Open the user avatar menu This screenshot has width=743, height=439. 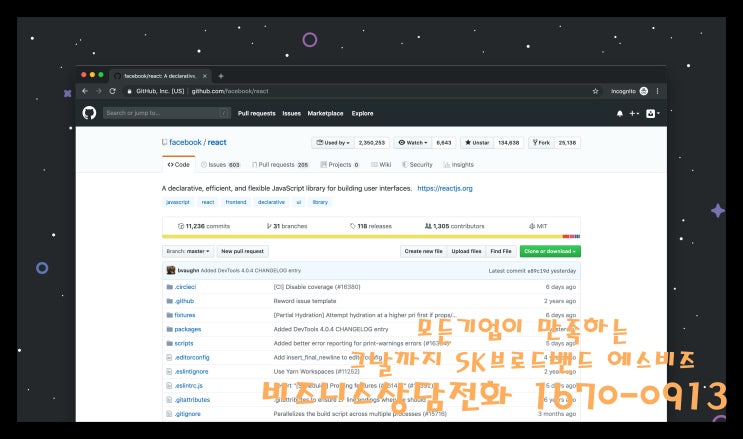click(x=652, y=113)
